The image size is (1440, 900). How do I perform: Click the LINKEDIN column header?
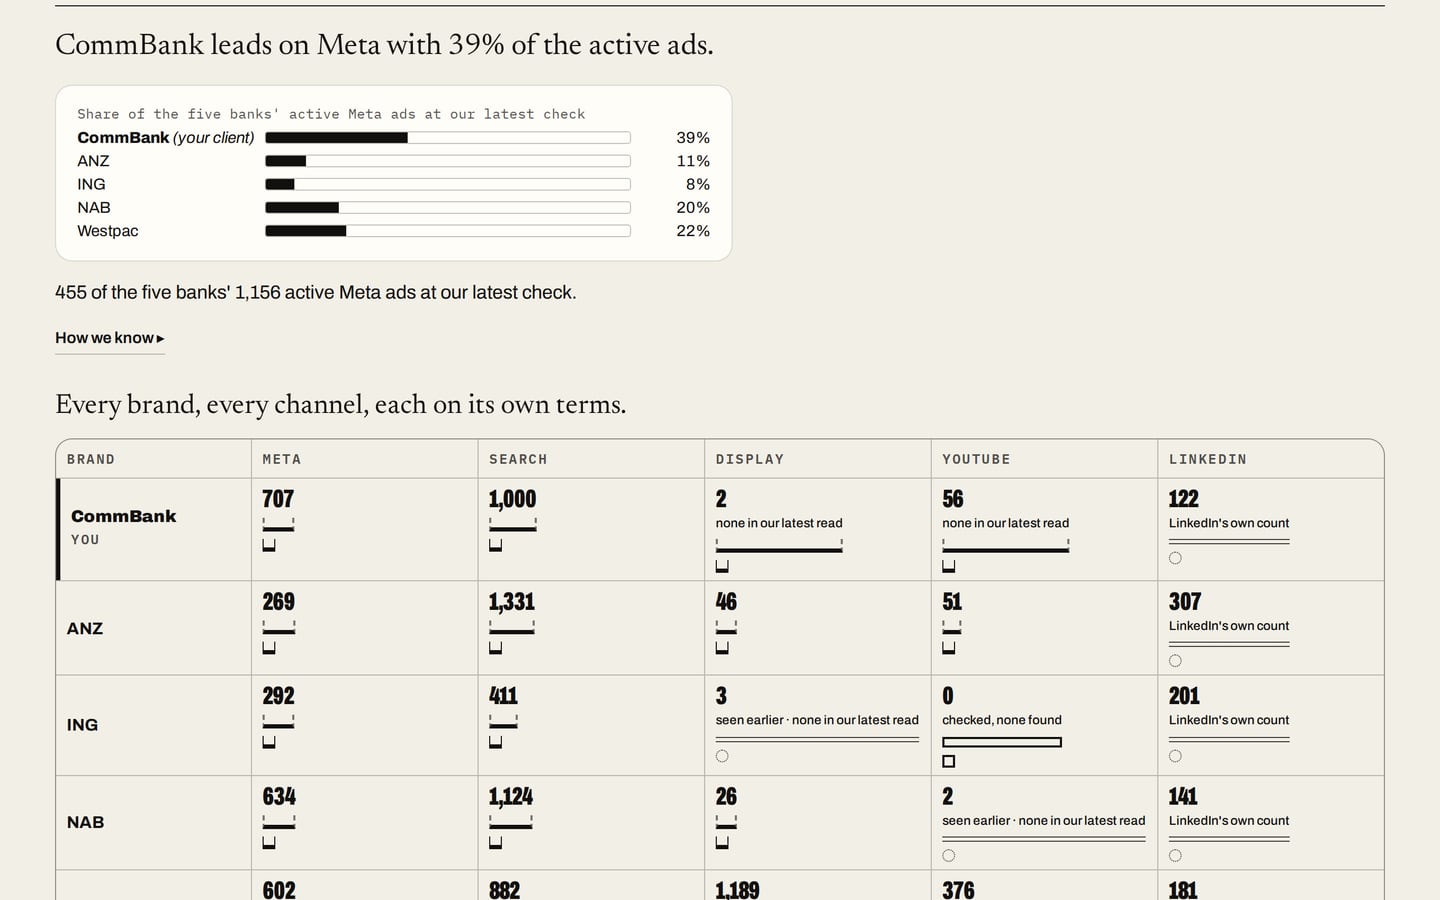1208,459
